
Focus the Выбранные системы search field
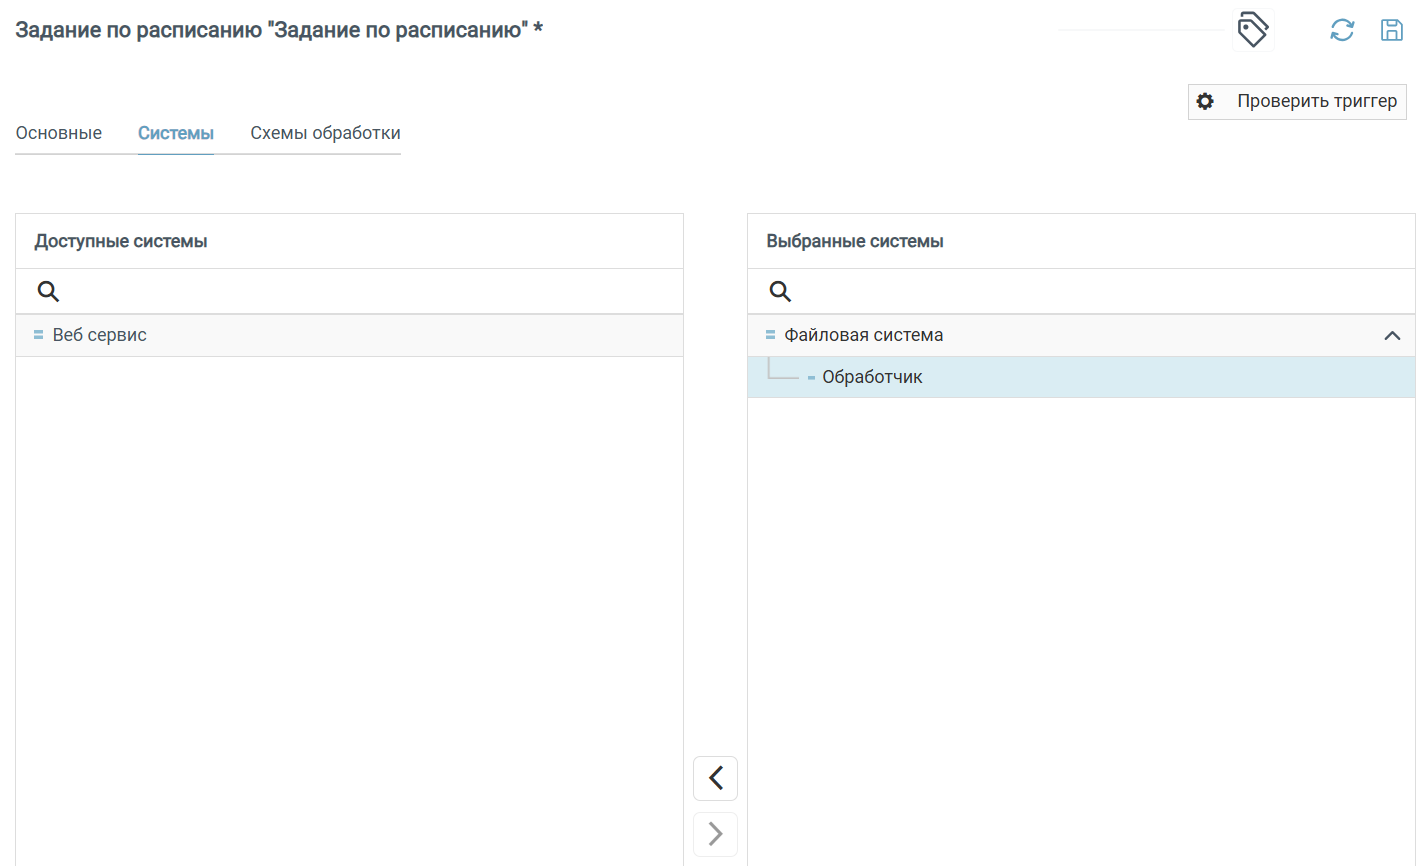[1090, 291]
